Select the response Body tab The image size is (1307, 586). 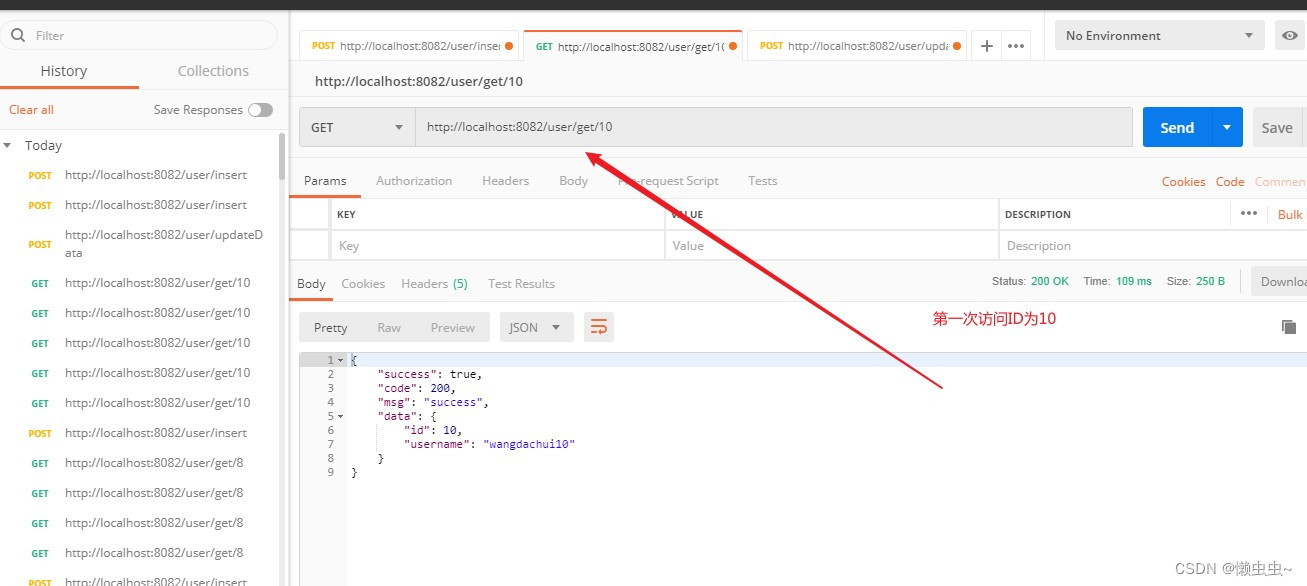311,284
